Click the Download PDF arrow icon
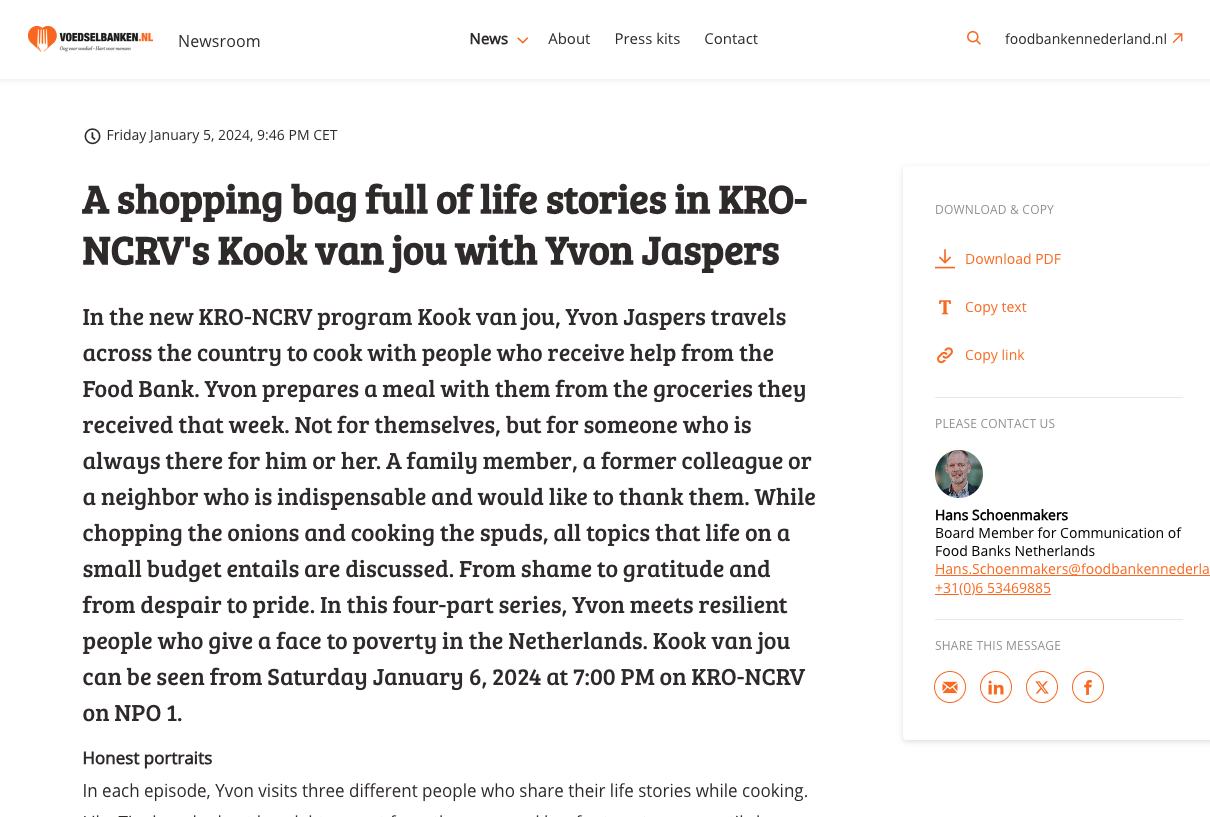The image size is (1210, 817). (945, 259)
